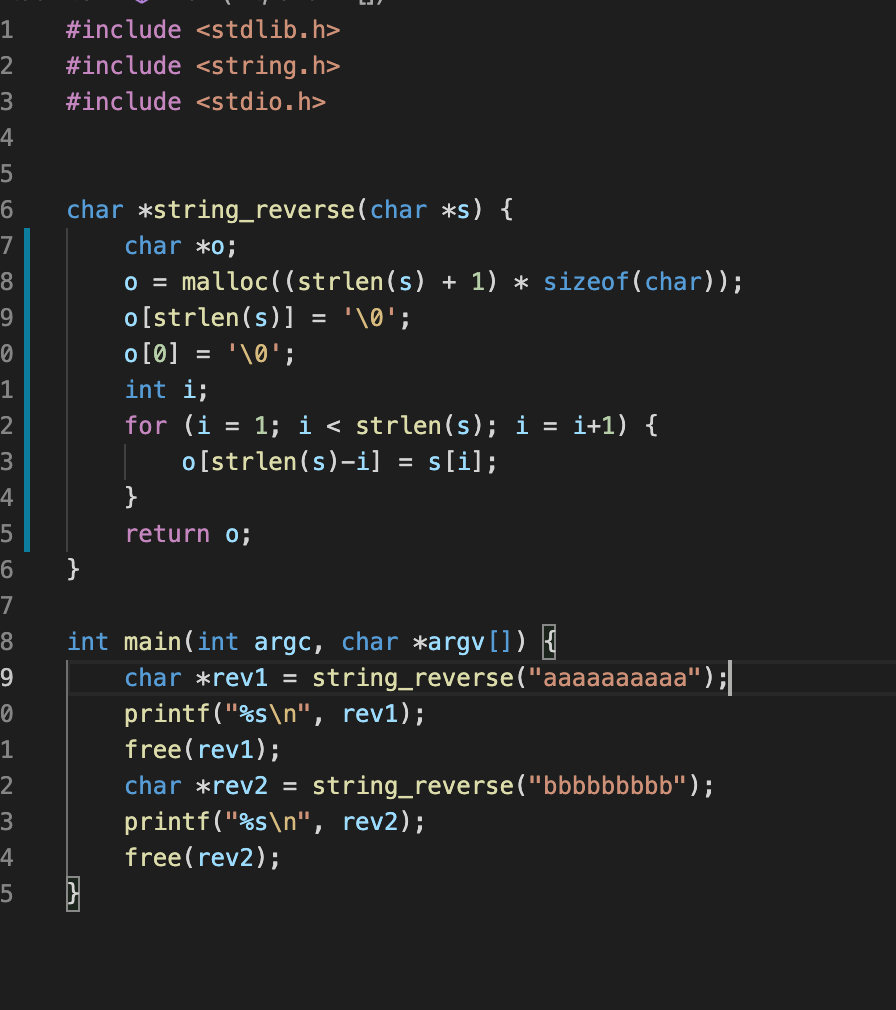This screenshot has height=1010, width=896.
Task: Click string_reverse in the function definition
Action: click(253, 210)
